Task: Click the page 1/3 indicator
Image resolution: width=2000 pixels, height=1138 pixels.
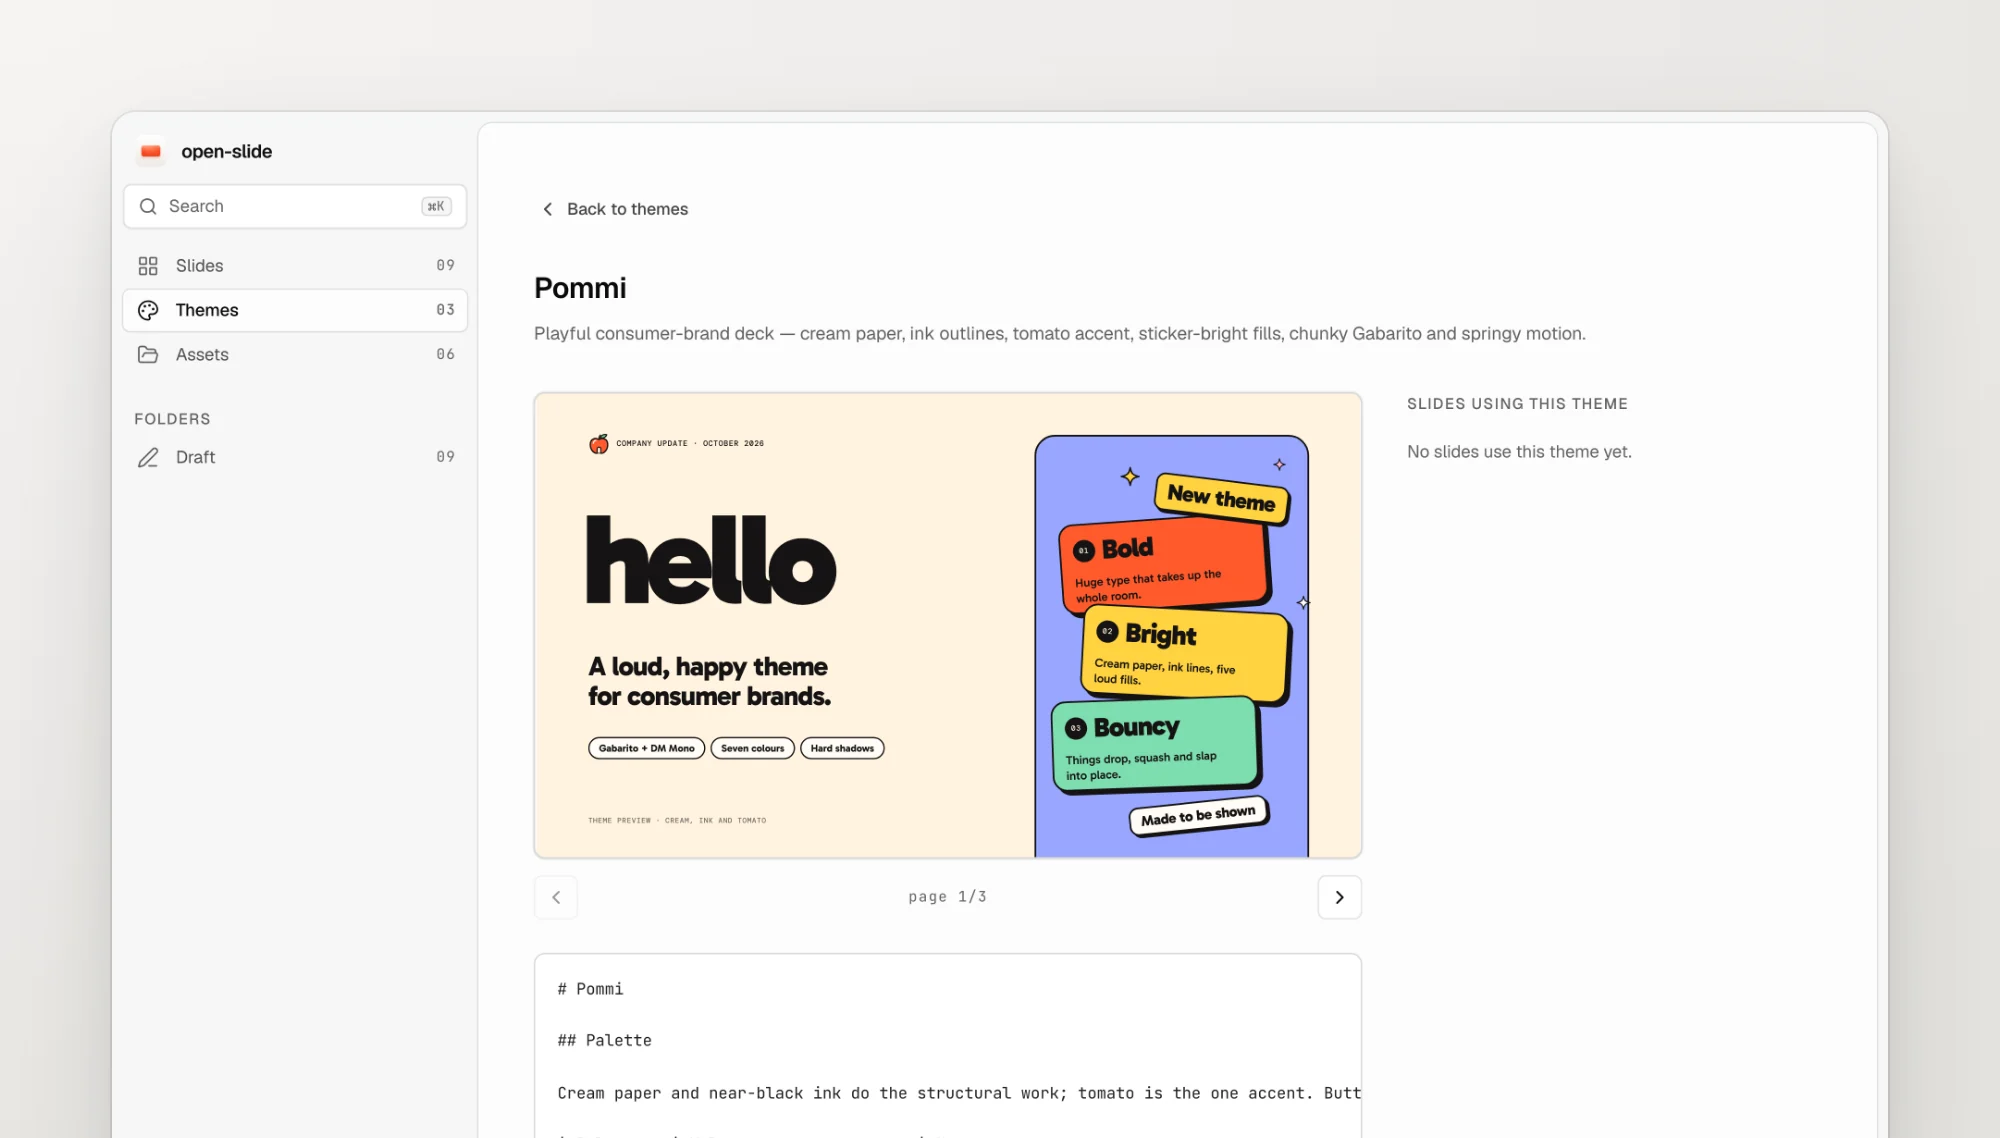Action: 947,897
